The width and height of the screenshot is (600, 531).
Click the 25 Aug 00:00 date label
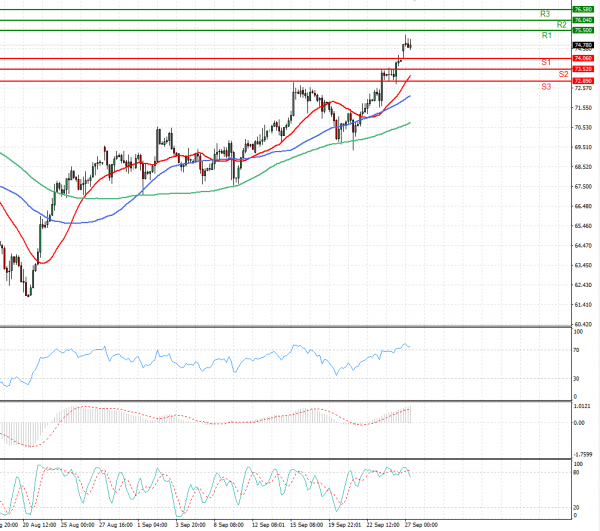pos(78,525)
